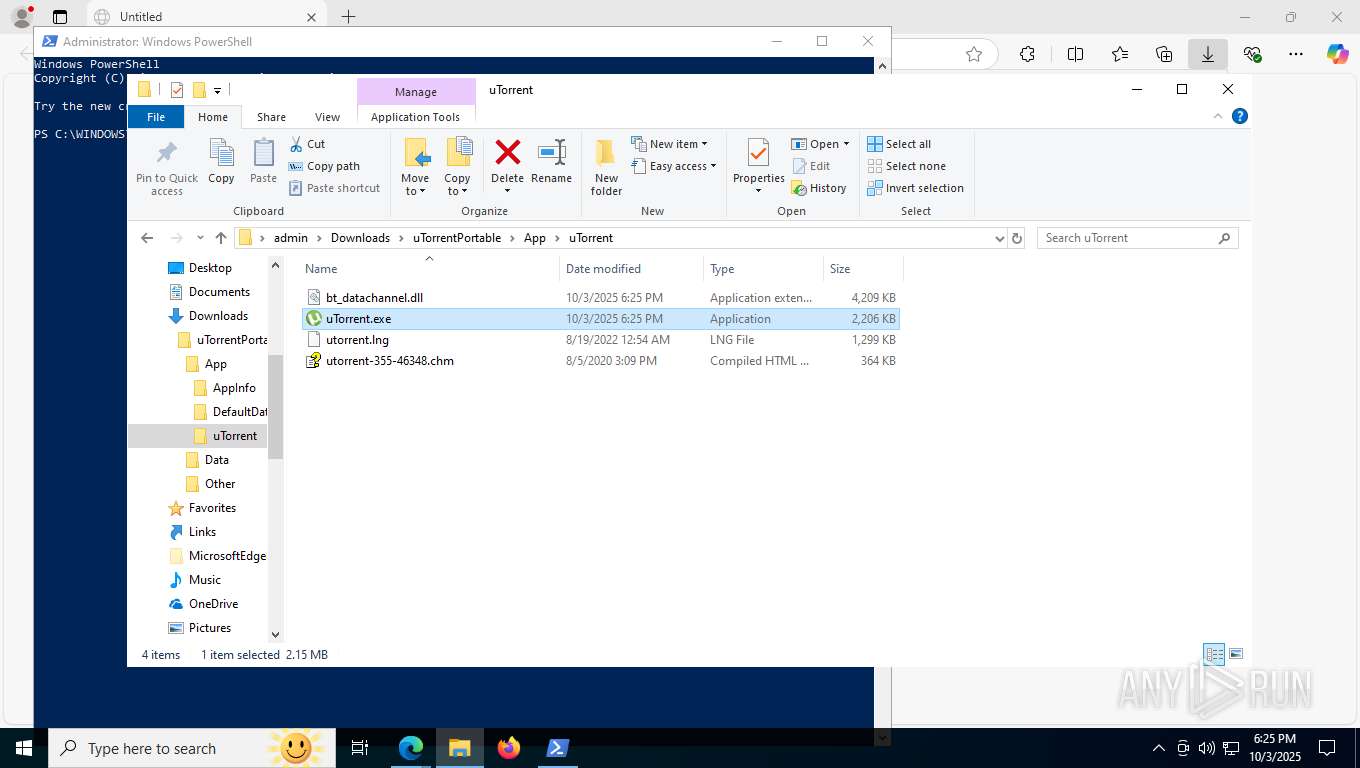Refresh the uTorrent folder view
1360x768 pixels.
tap(1017, 238)
